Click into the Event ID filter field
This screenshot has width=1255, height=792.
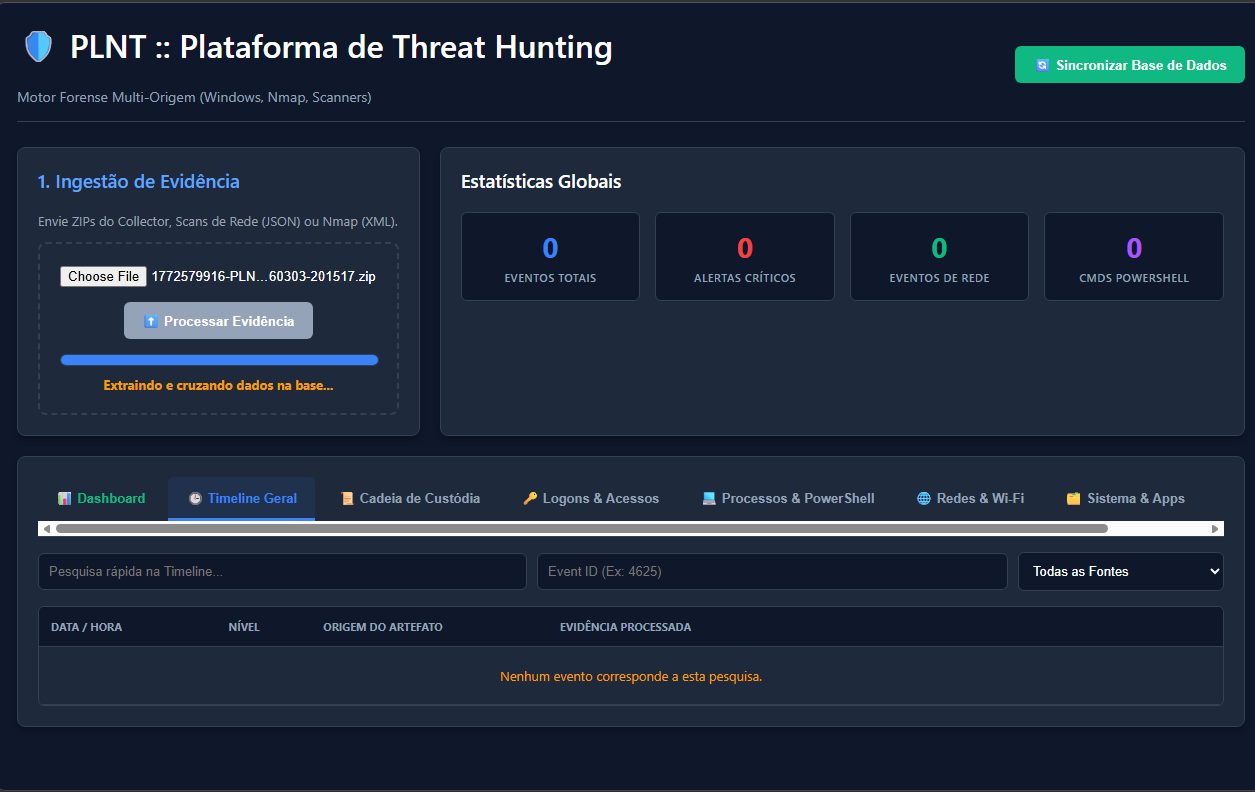[771, 571]
